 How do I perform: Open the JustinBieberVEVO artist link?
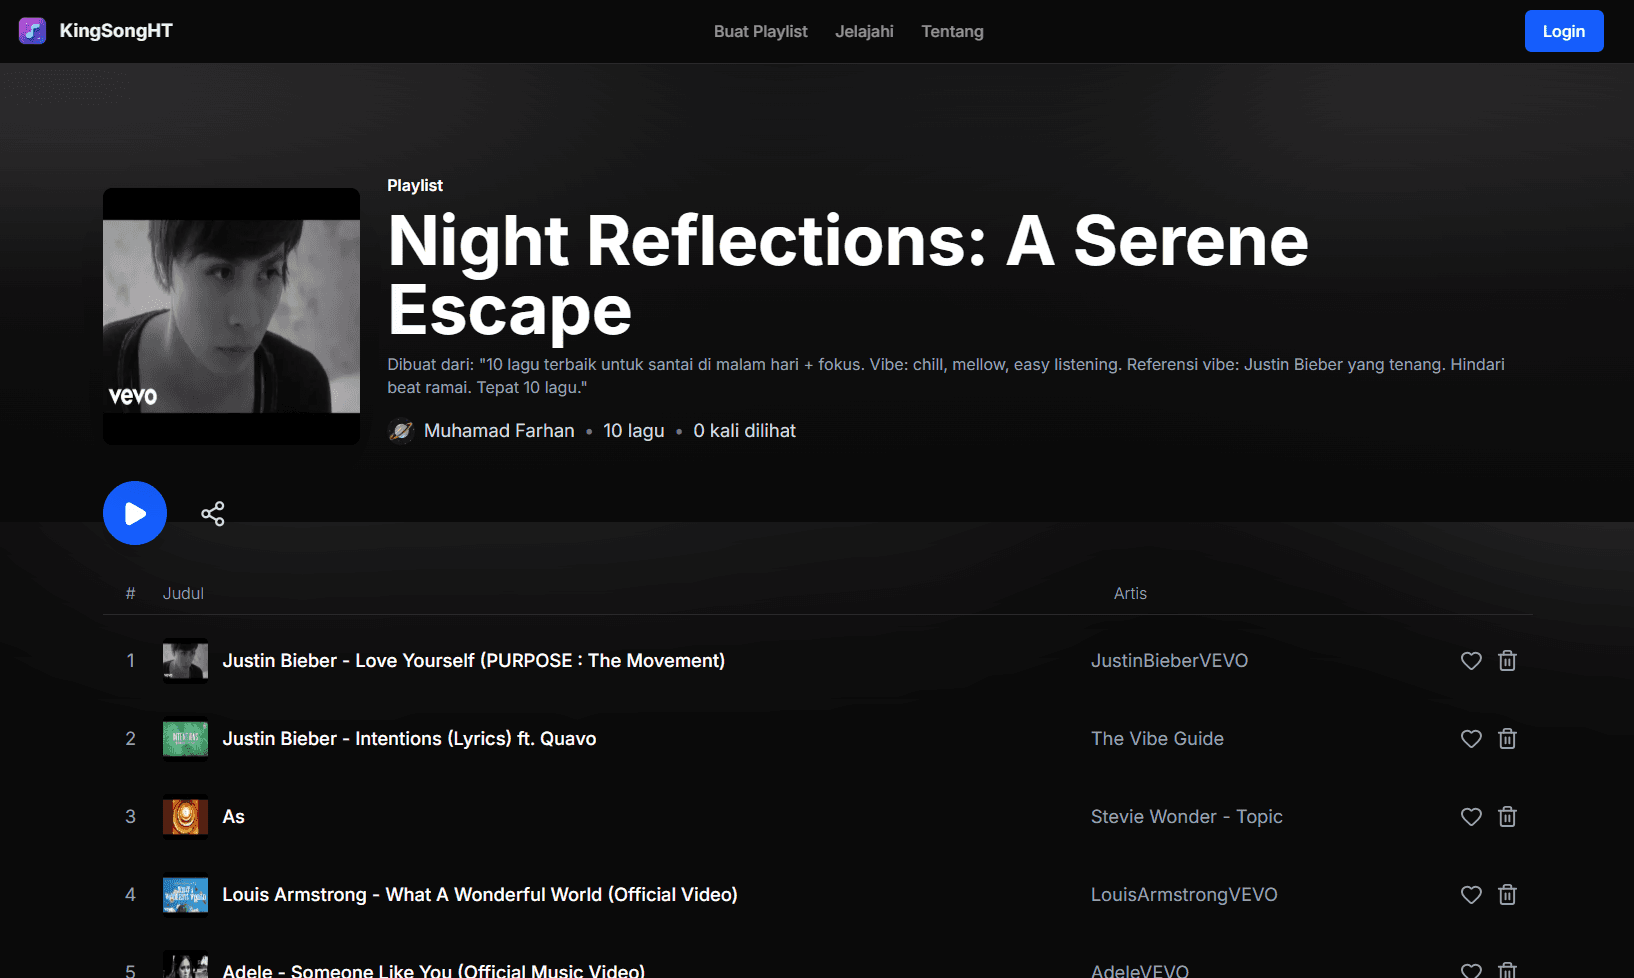click(1169, 661)
